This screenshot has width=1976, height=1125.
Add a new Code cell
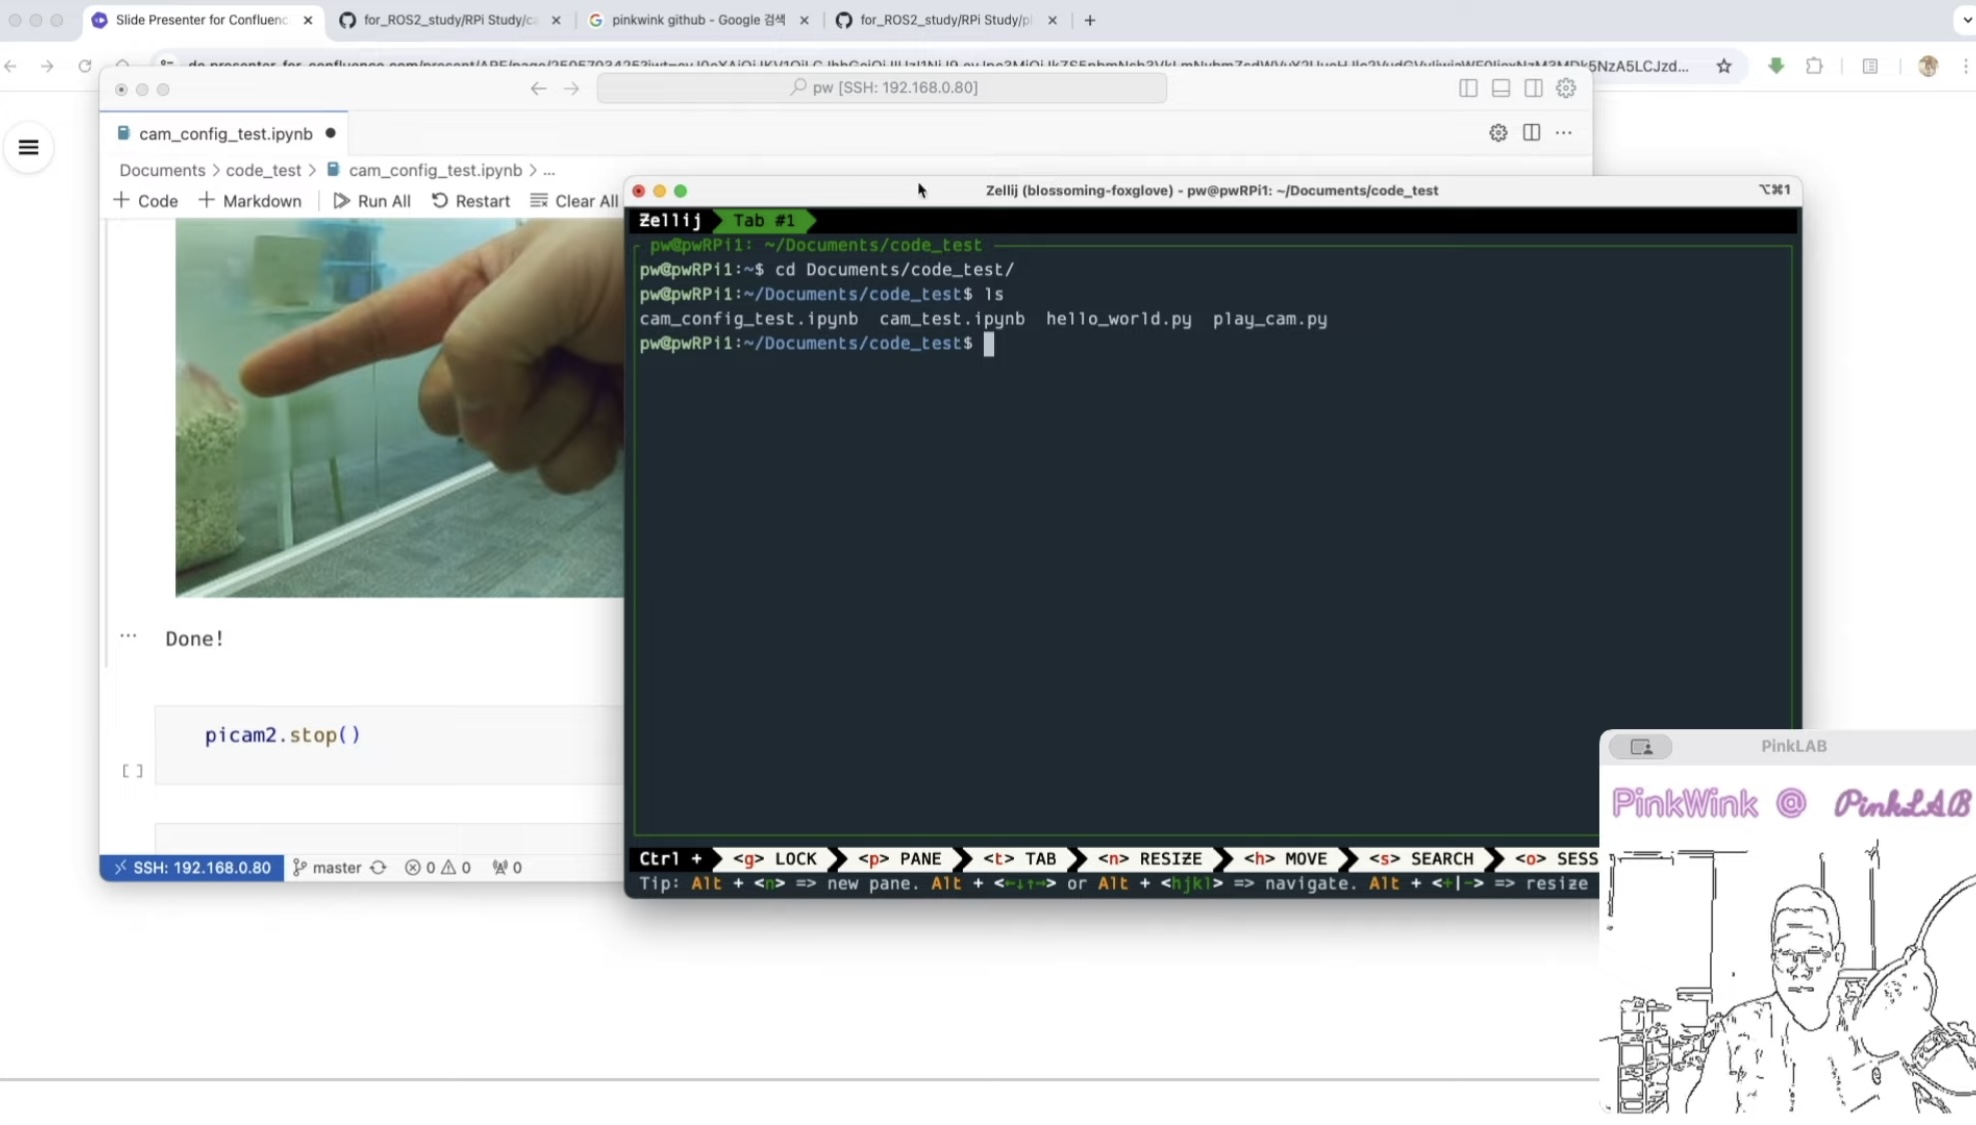pyautogui.click(x=146, y=201)
